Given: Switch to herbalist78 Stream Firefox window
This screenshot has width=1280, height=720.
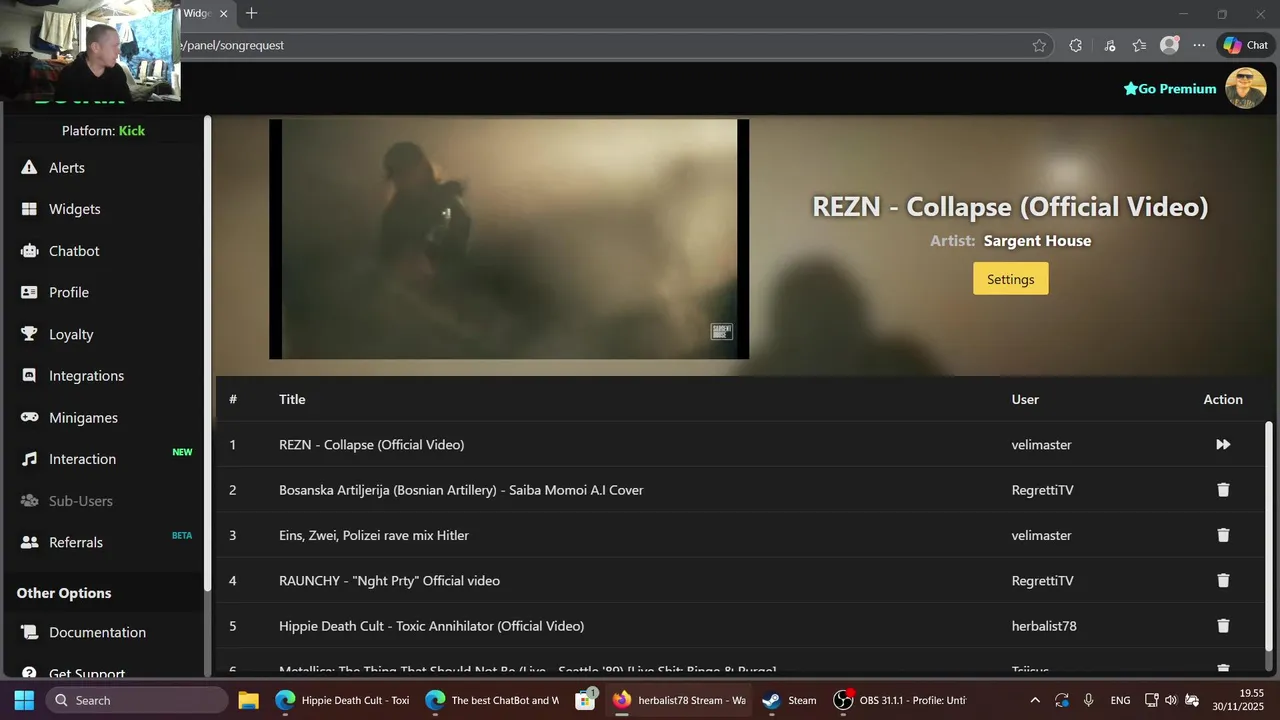Looking at the screenshot, I should 680,700.
